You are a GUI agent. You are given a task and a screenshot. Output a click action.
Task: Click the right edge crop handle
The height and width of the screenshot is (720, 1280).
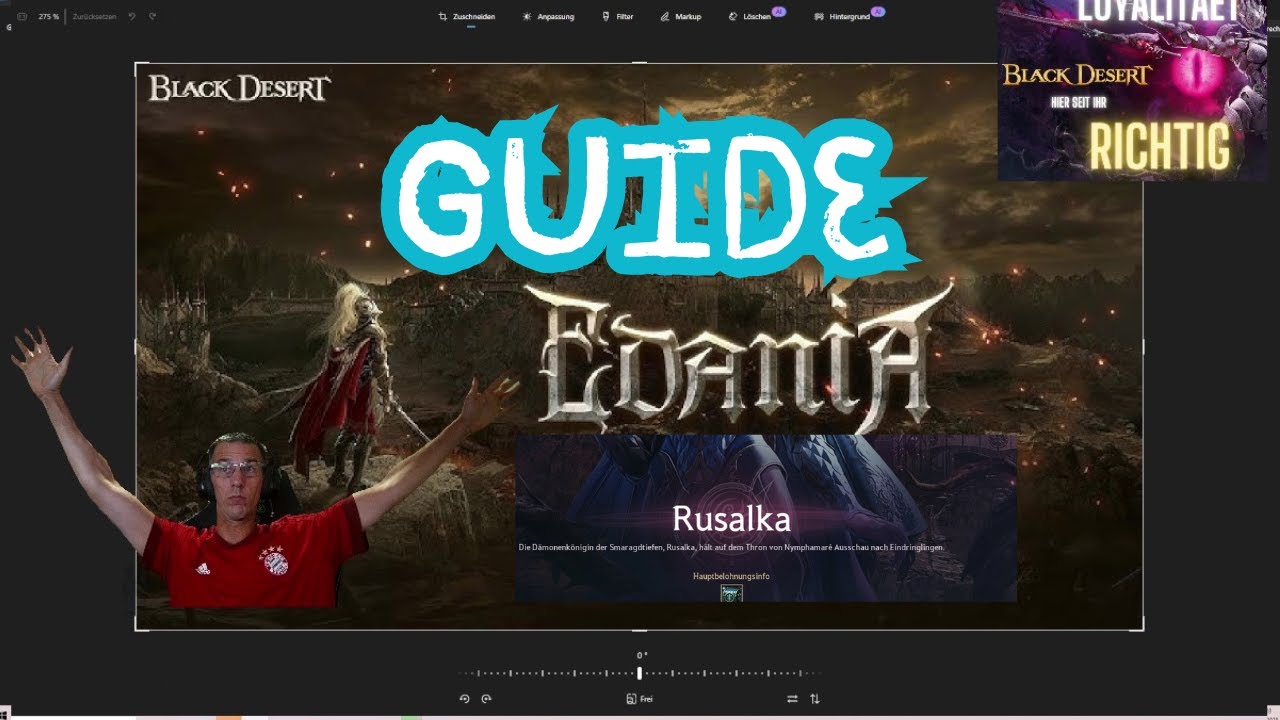pos(1143,345)
